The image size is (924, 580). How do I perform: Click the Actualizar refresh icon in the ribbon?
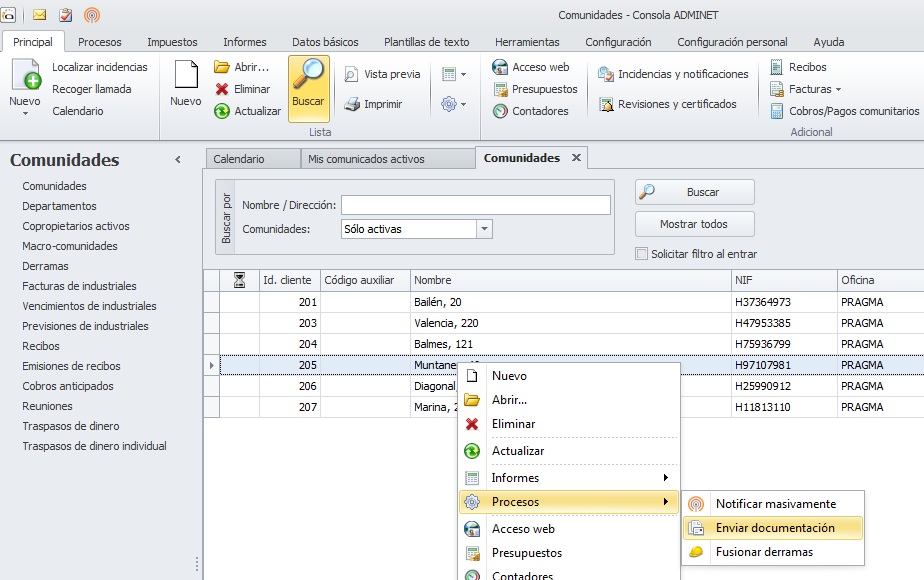[222, 111]
